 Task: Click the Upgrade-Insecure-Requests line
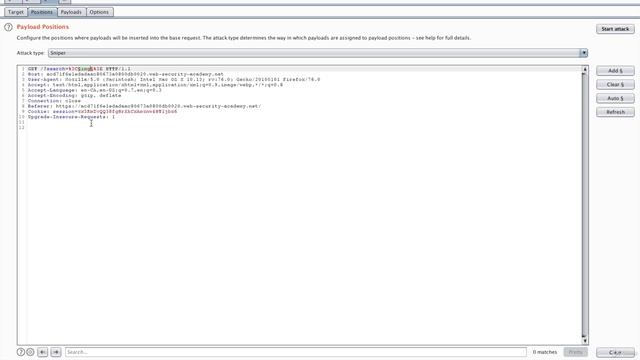click(x=71, y=117)
